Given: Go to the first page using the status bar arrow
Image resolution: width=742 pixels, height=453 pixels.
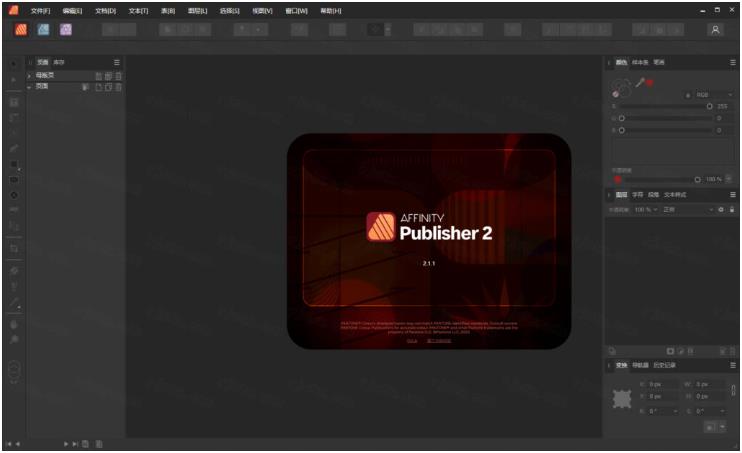Looking at the screenshot, I should click(9, 444).
